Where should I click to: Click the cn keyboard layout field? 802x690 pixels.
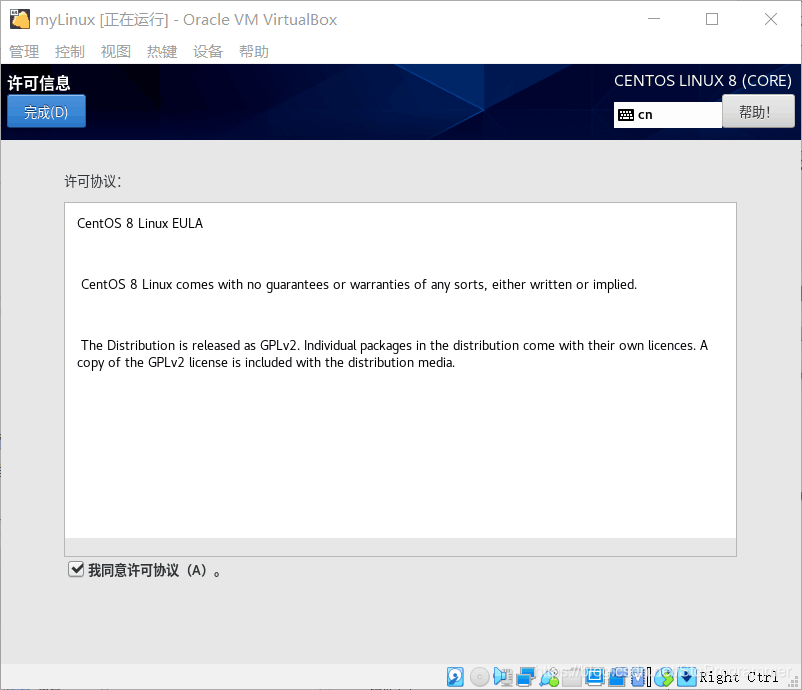point(667,115)
